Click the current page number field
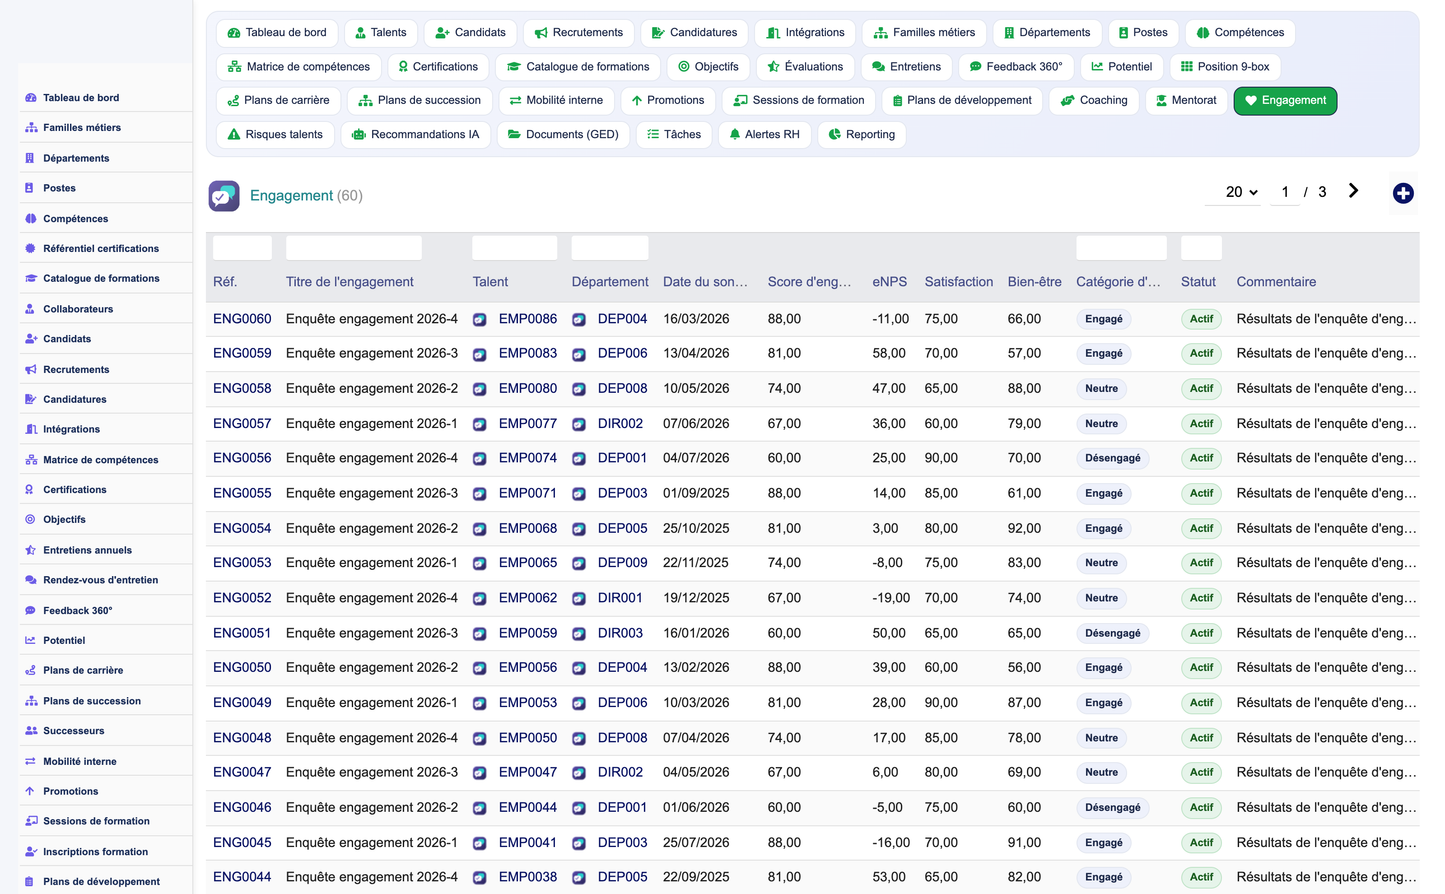The width and height of the screenshot is (1445, 894). (x=1285, y=192)
